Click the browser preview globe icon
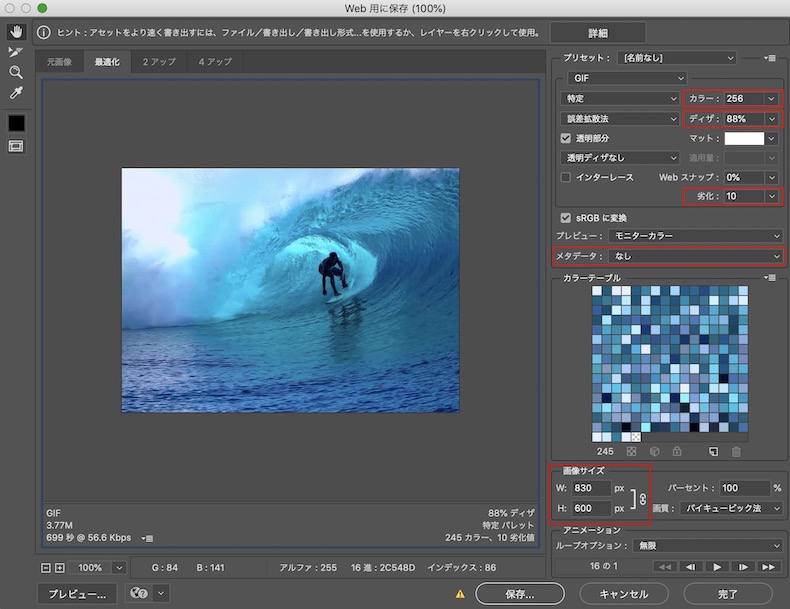This screenshot has height=609, width=790. tap(139, 593)
